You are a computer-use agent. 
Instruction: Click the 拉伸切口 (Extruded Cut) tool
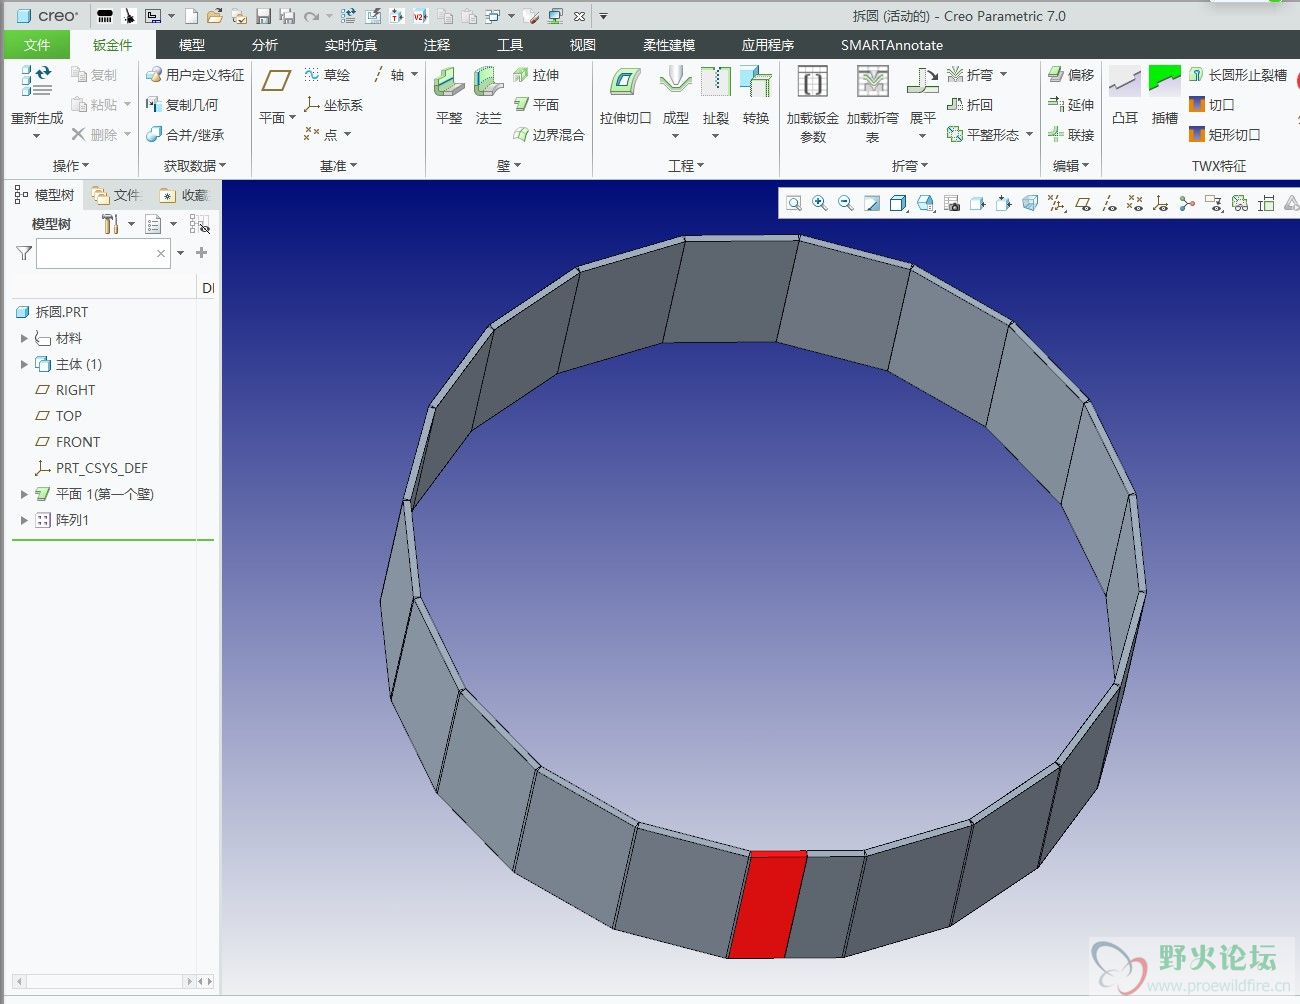[625, 95]
